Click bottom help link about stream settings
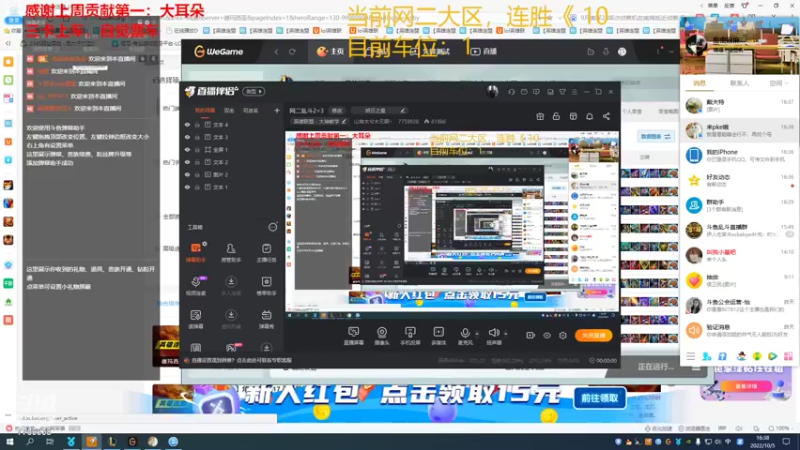This screenshot has height=450, width=800. (241, 360)
